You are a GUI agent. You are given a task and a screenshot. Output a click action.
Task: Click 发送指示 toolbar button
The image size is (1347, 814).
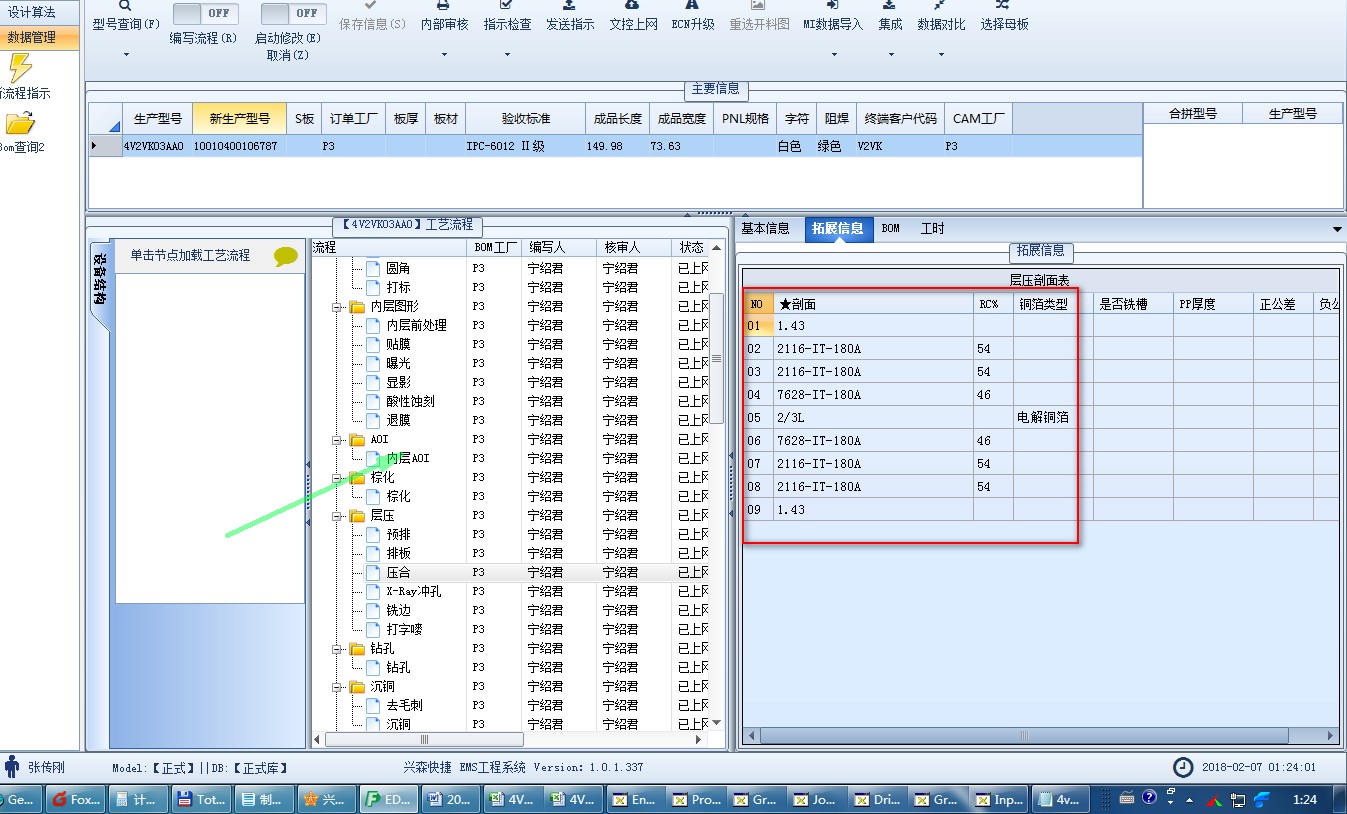pyautogui.click(x=570, y=16)
